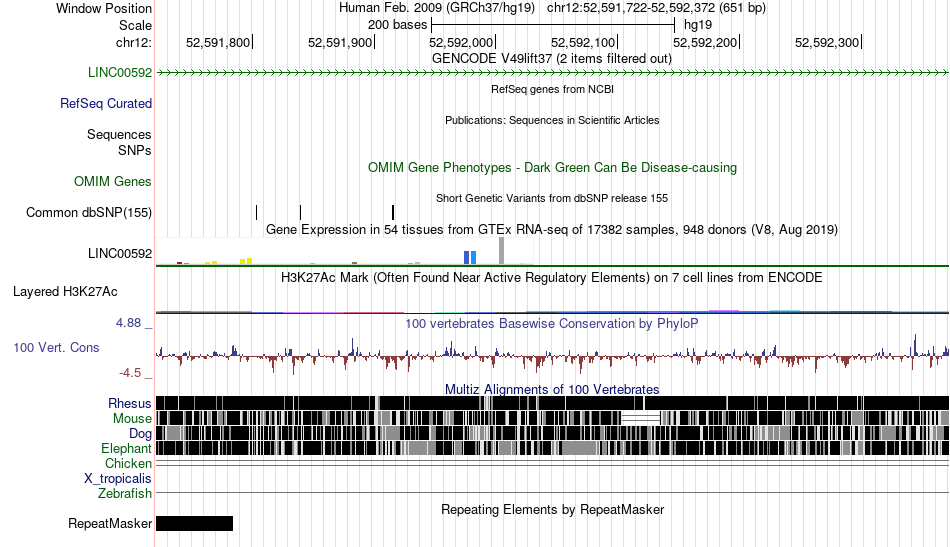Click the GTEx LINC00592 row label
This screenshot has height=547, width=950.
[x=120, y=254]
